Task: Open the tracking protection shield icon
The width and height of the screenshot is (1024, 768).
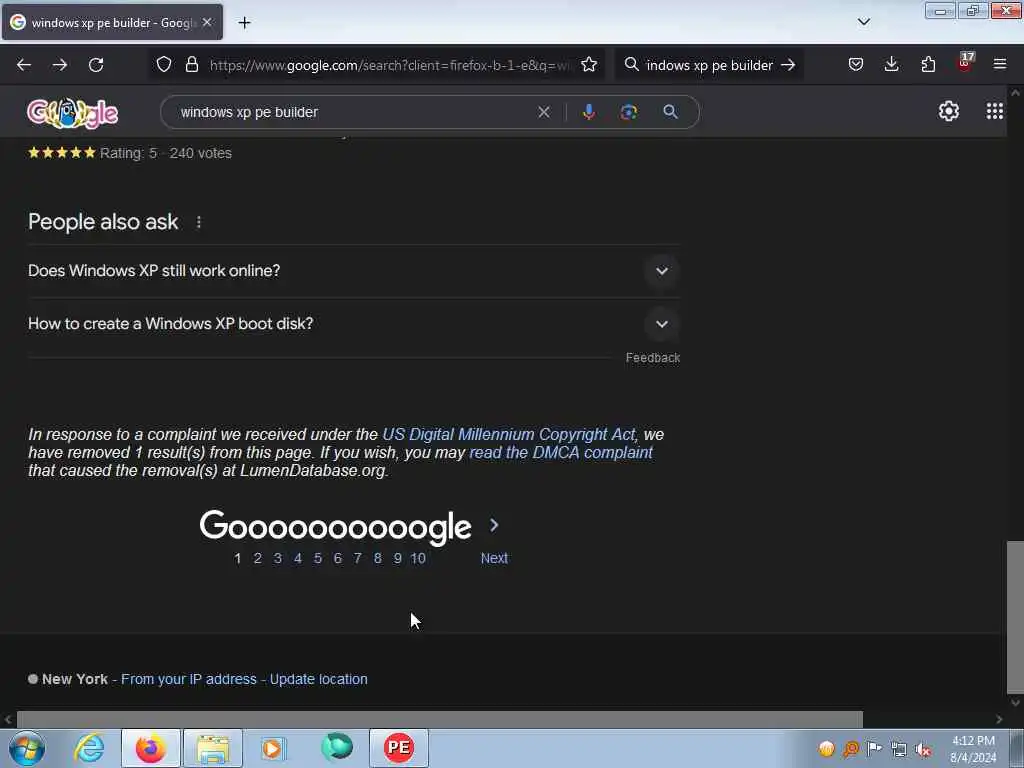Action: 164,65
